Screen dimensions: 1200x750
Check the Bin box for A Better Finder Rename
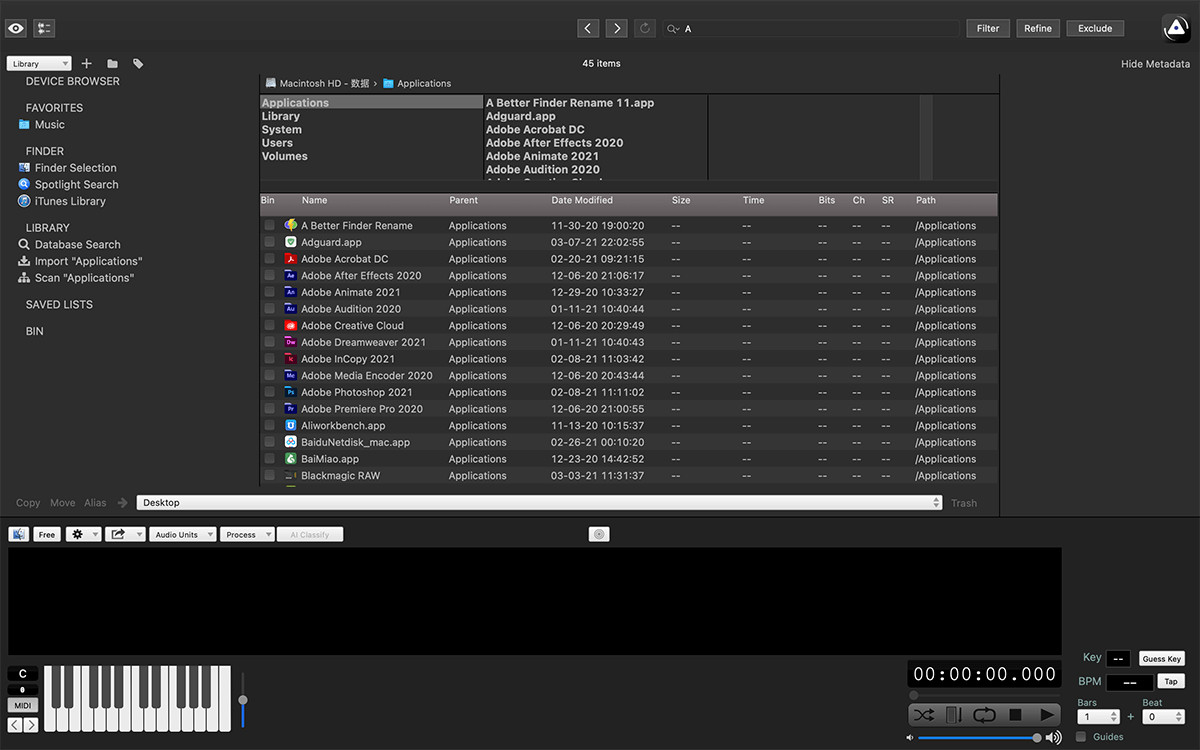point(269,225)
